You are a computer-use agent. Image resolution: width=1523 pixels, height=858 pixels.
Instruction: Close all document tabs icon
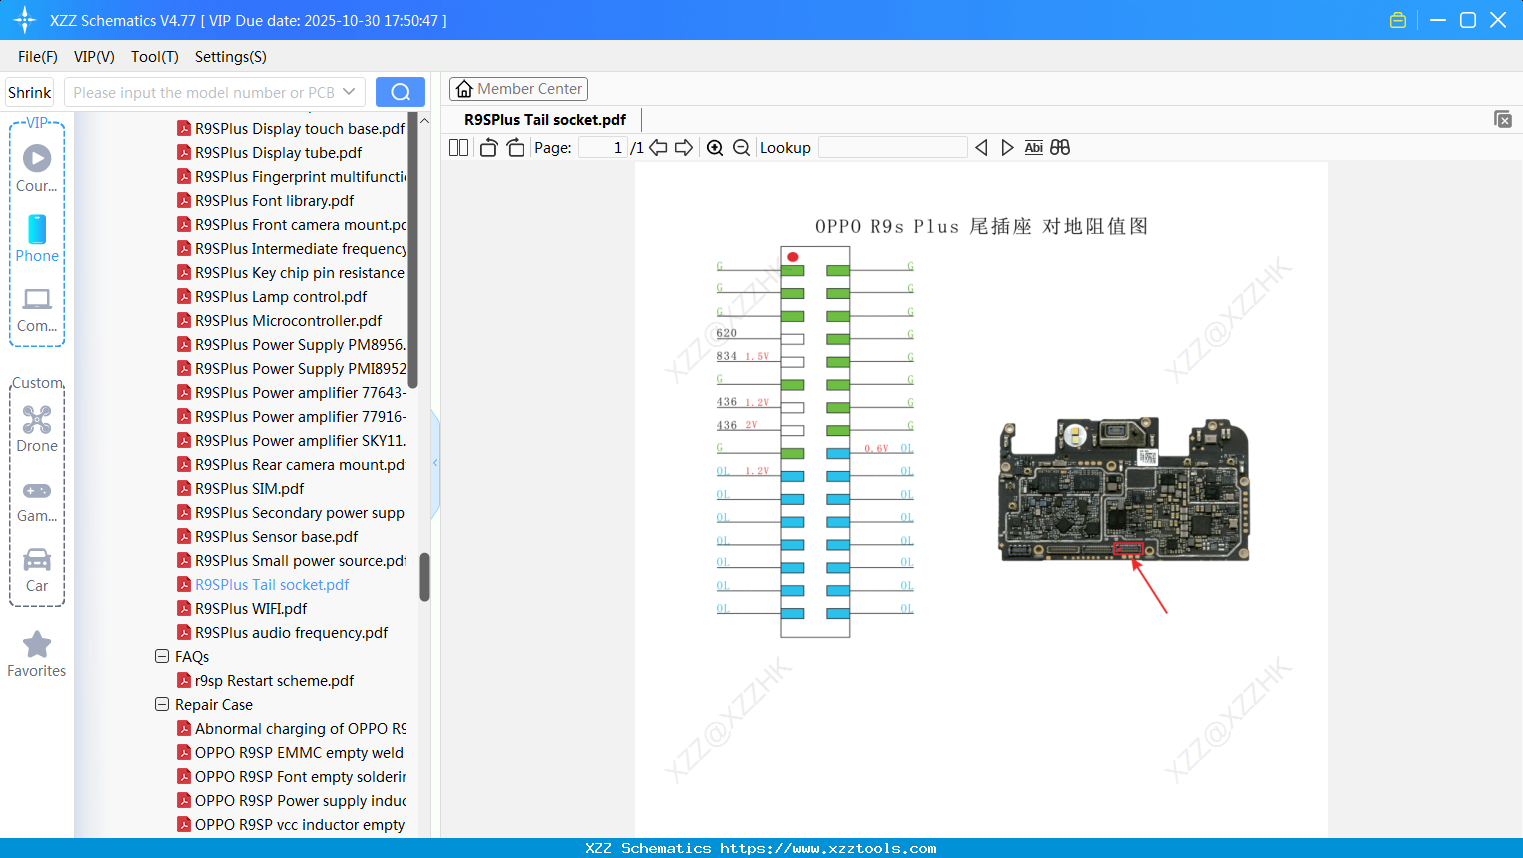tap(1502, 119)
